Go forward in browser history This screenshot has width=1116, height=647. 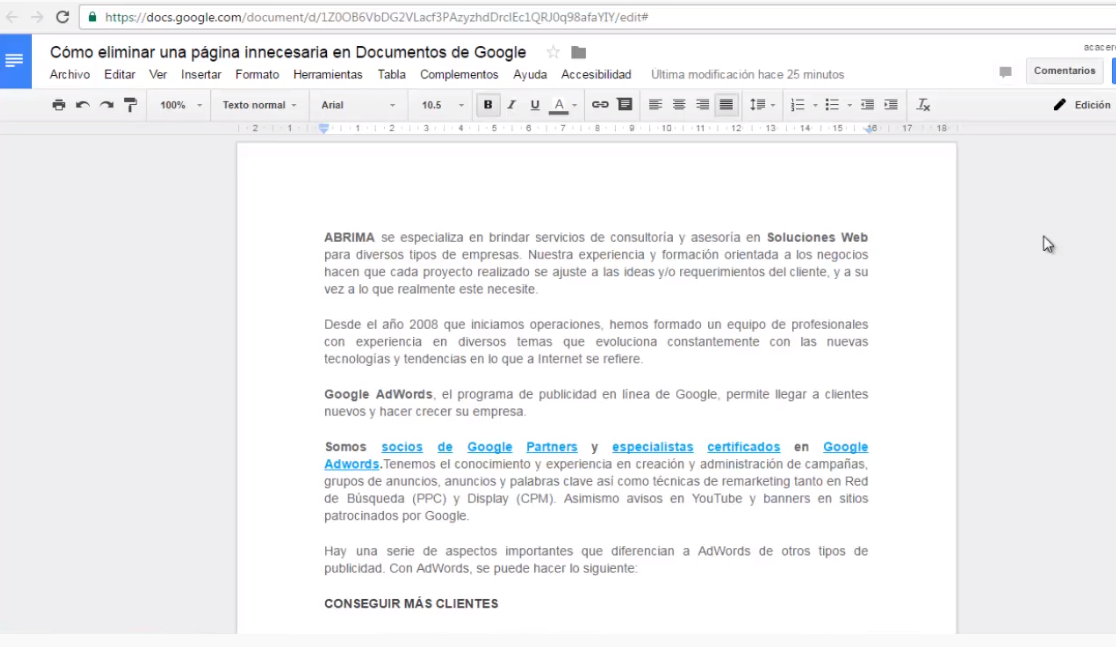coord(37,16)
